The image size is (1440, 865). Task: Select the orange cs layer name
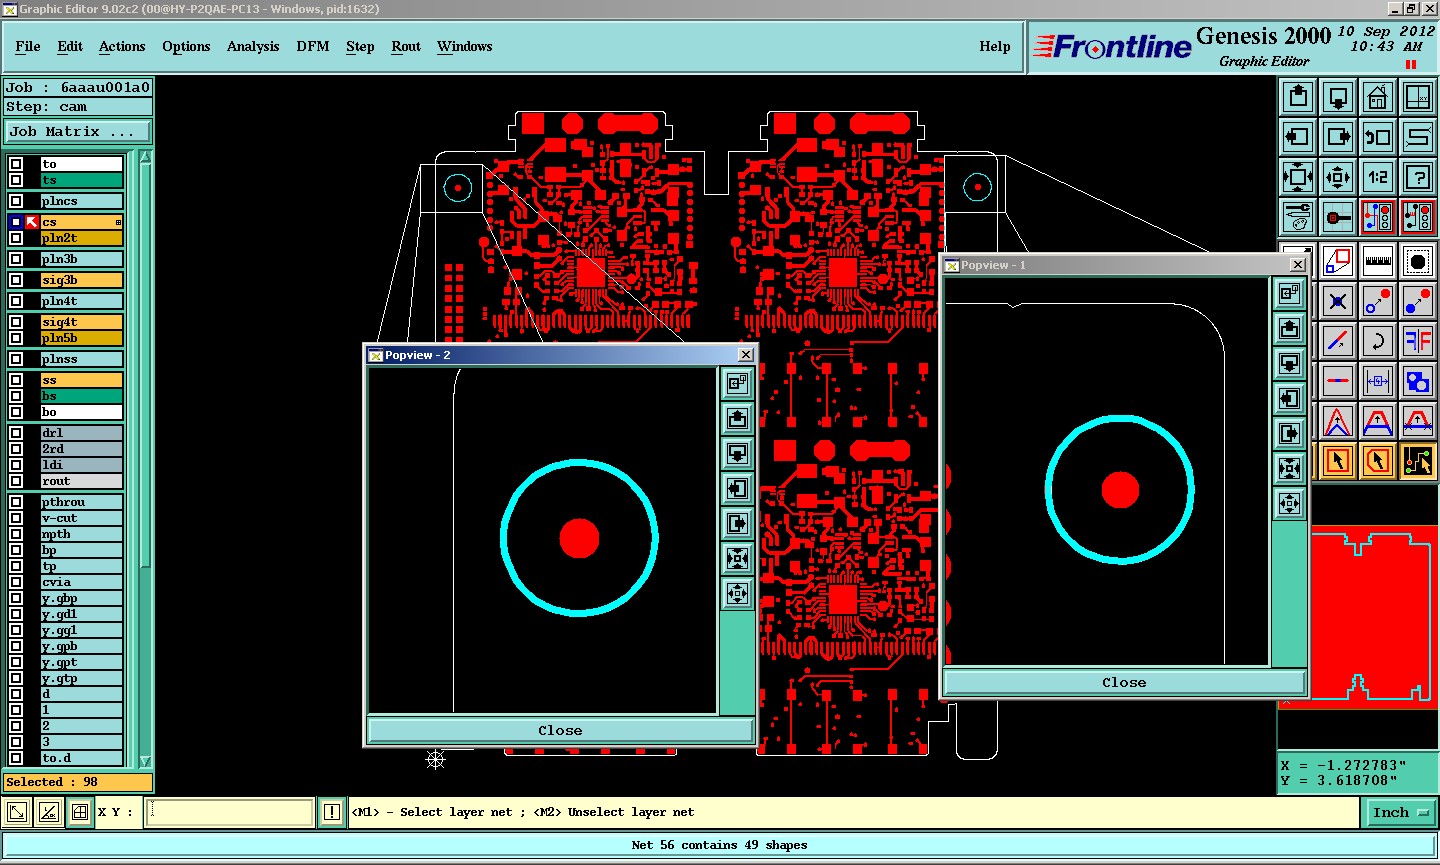point(82,222)
